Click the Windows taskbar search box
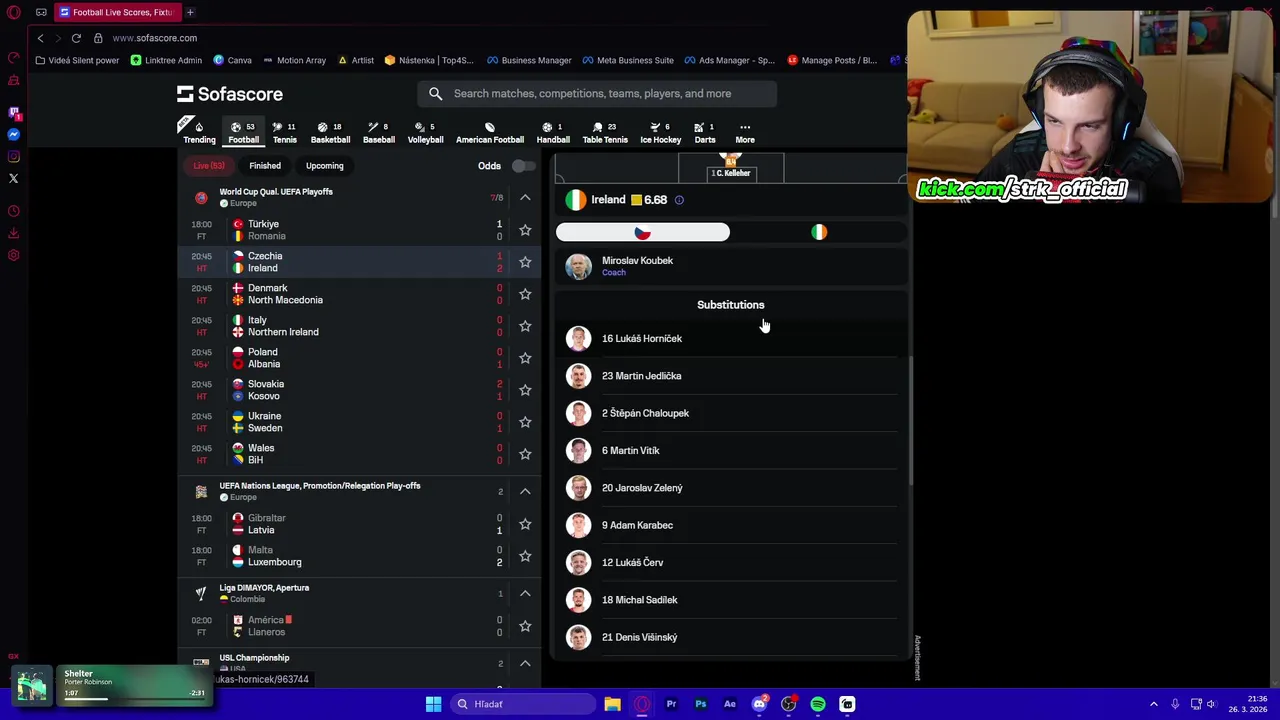This screenshot has width=1280, height=720. [x=521, y=704]
